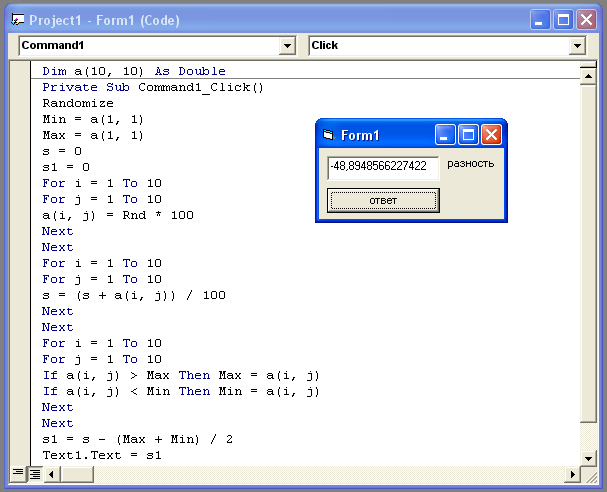The height and width of the screenshot is (492, 607).
Task: Minimize the Form1 window
Action: tap(445, 135)
